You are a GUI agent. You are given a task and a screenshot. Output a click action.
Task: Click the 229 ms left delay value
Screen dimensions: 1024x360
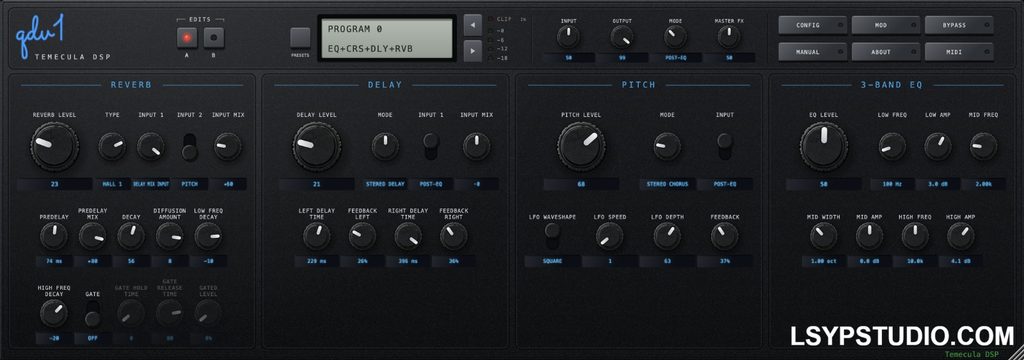317,261
